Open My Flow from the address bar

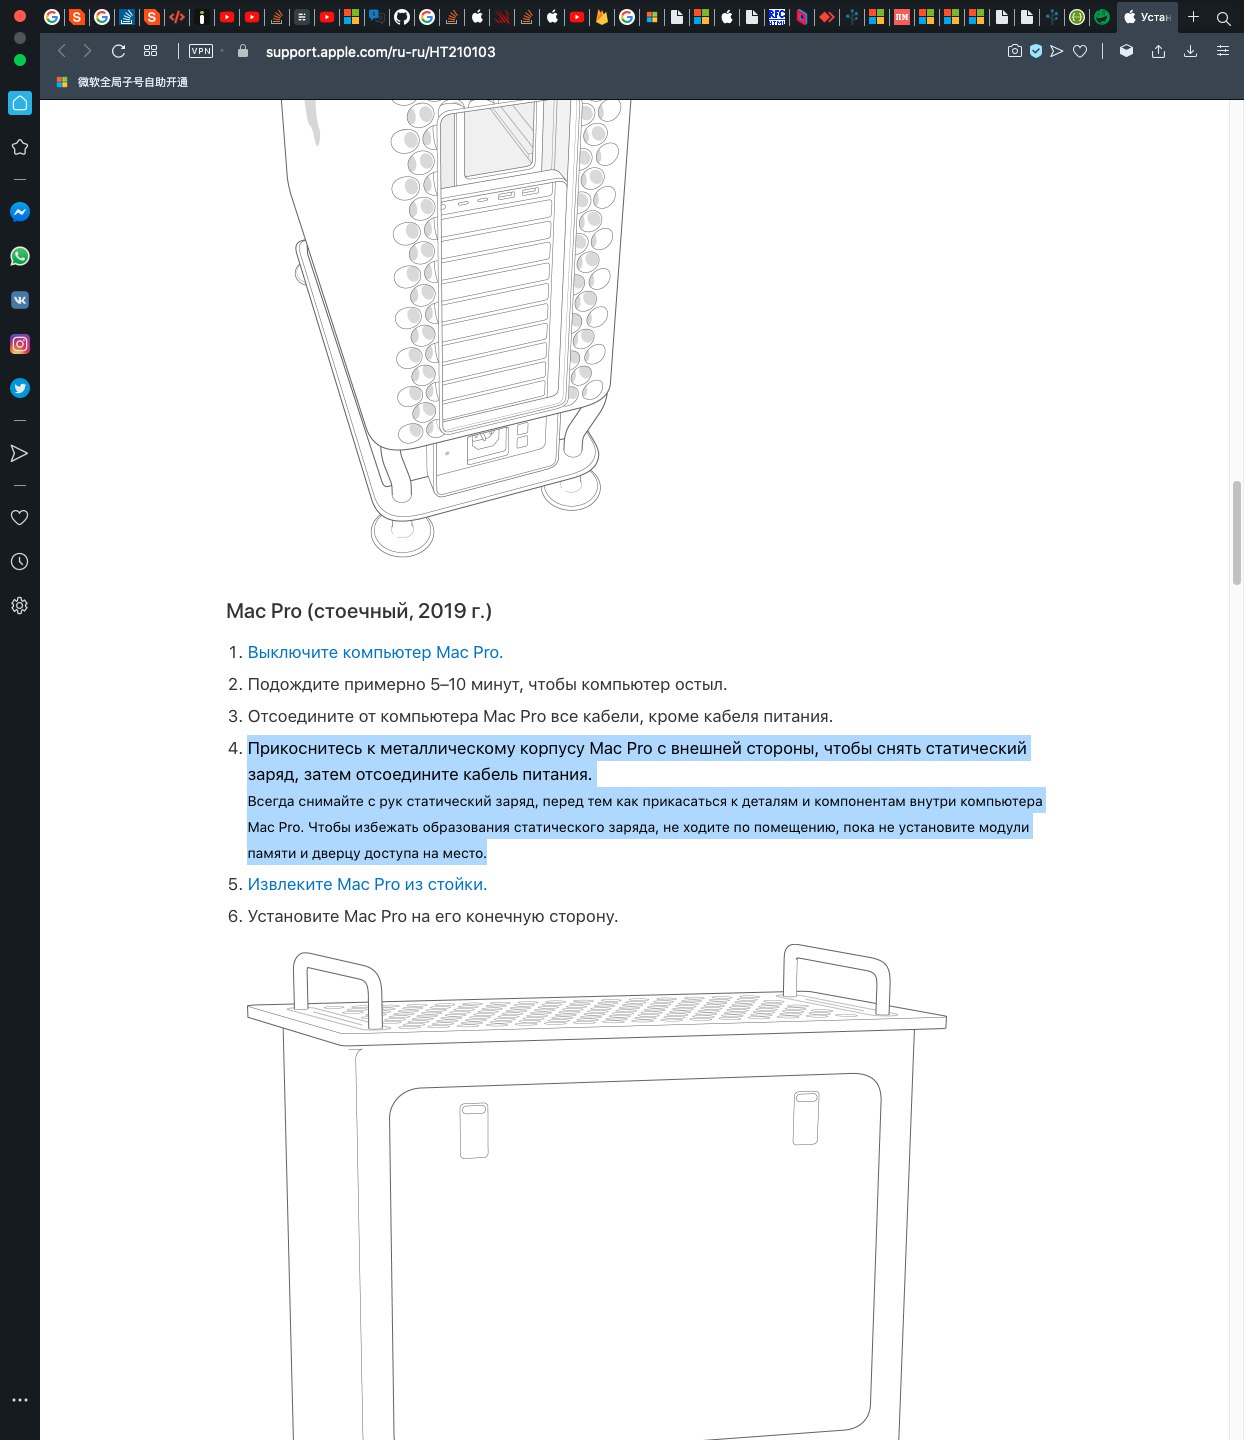pos(1056,51)
